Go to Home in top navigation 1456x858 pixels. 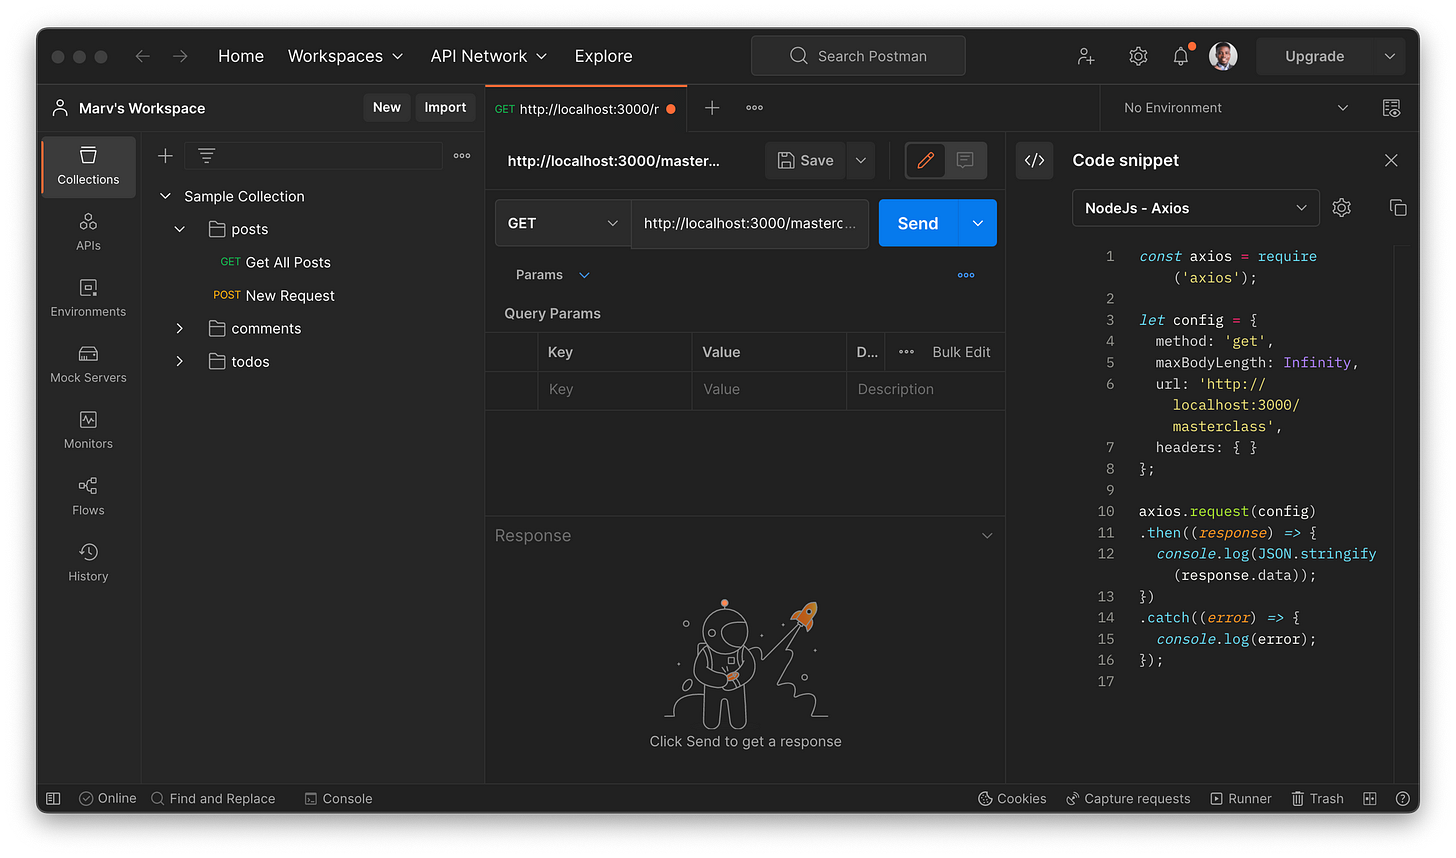click(x=241, y=56)
